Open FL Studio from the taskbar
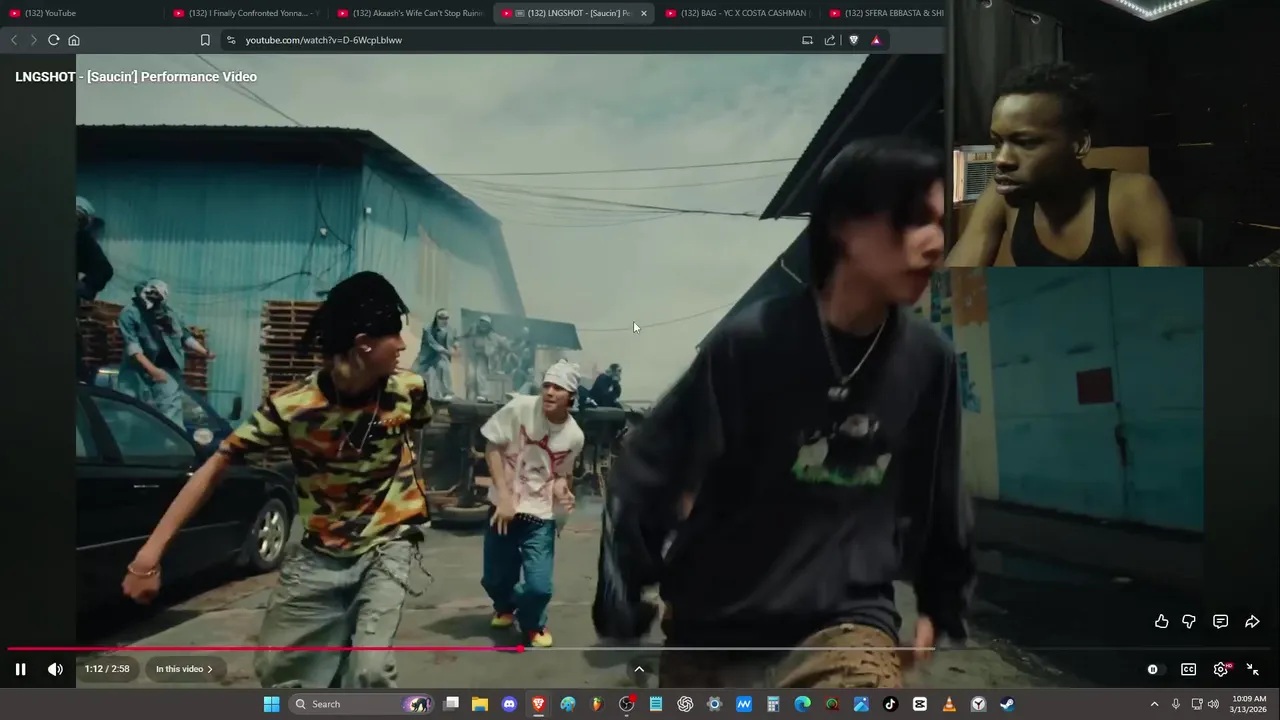1280x720 pixels. (x=597, y=704)
